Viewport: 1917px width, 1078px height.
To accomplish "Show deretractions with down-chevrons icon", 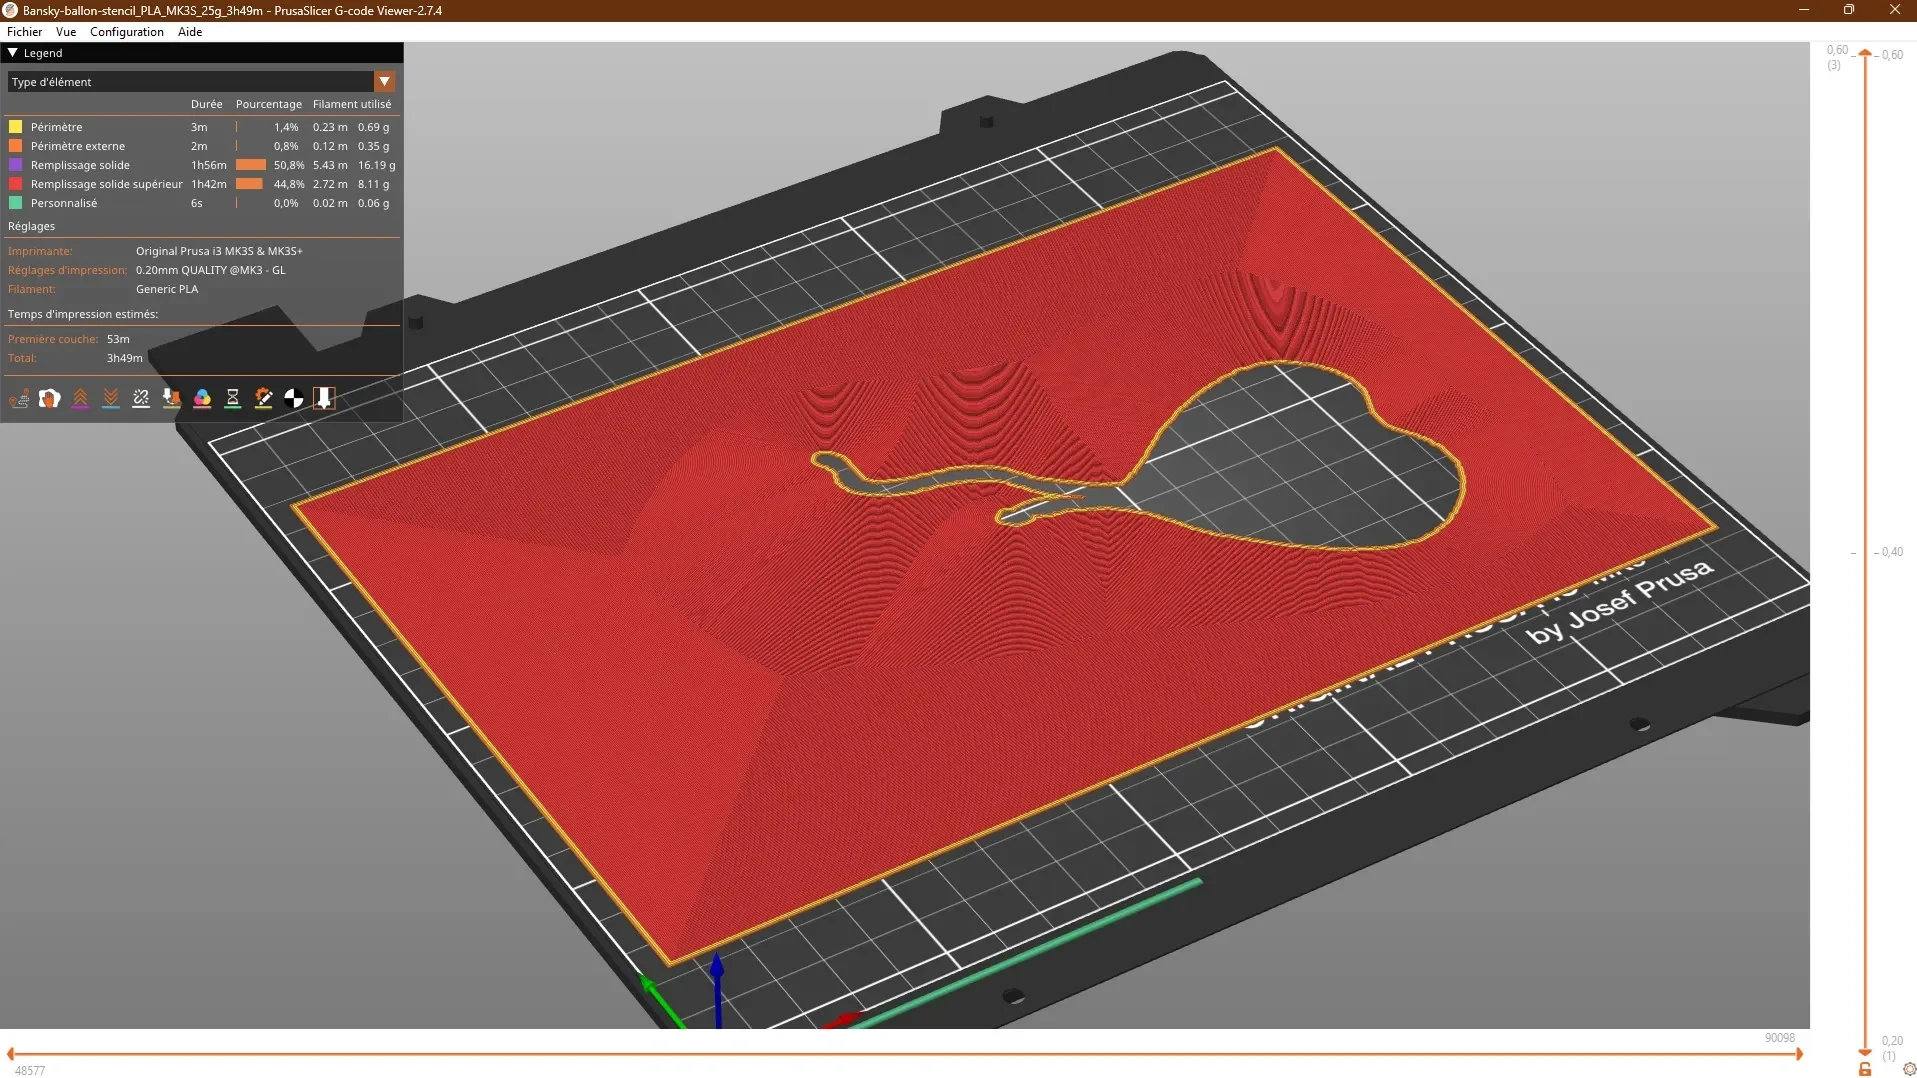I will click(111, 399).
